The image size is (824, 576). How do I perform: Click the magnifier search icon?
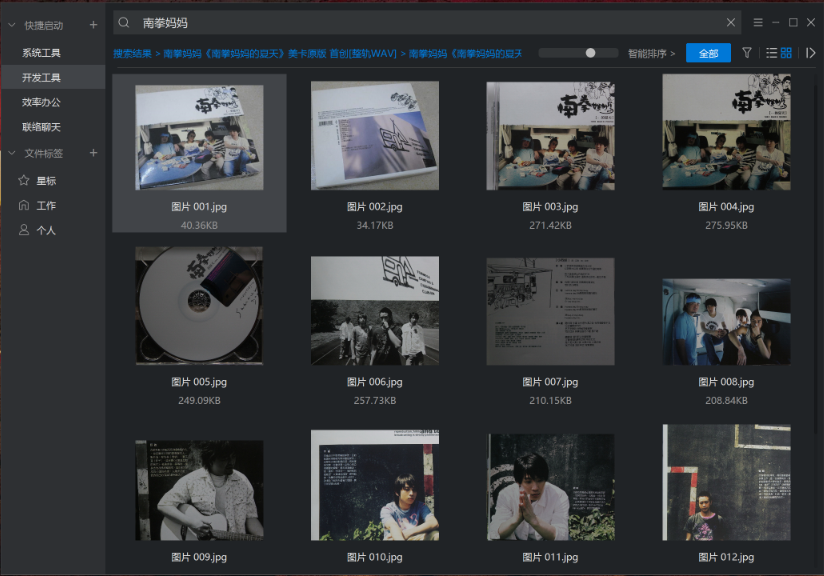(x=123, y=22)
